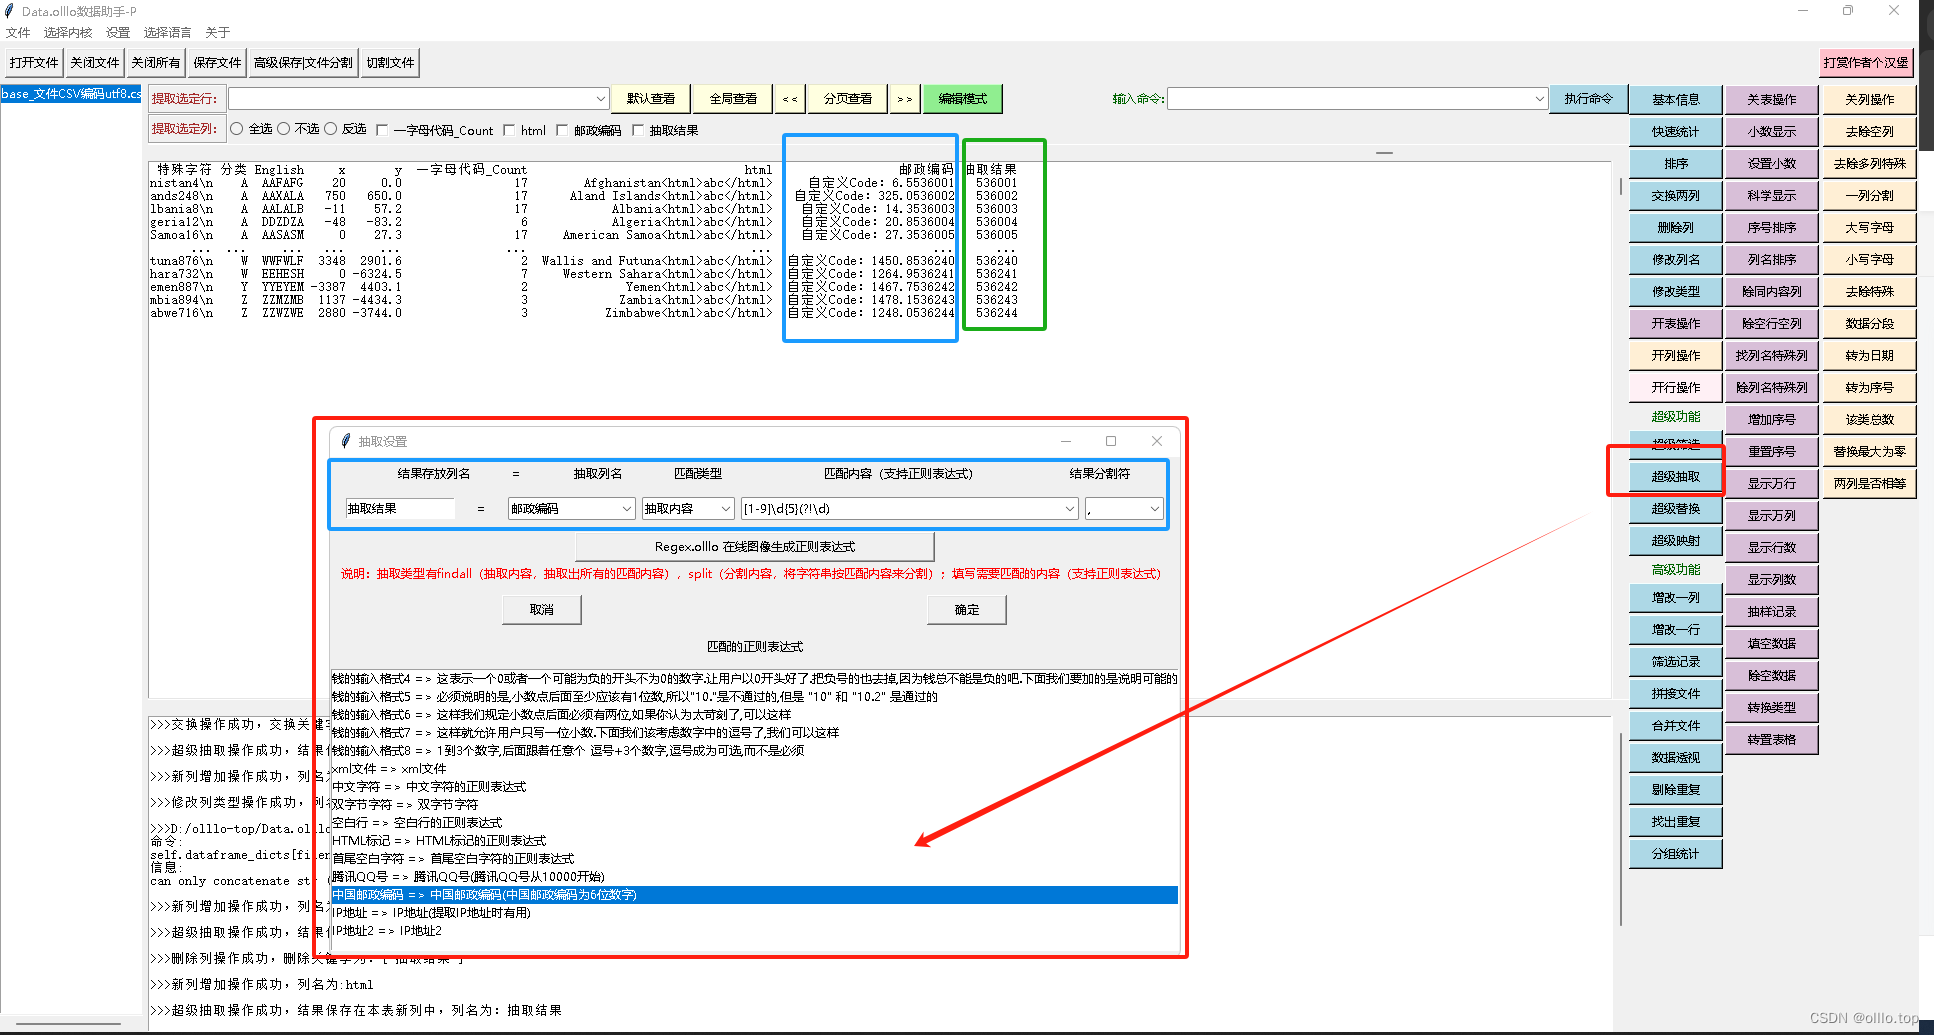Screen dimensions: 1934x1035
Task: Click the 打开文件 toolbar button
Action: [x=34, y=63]
